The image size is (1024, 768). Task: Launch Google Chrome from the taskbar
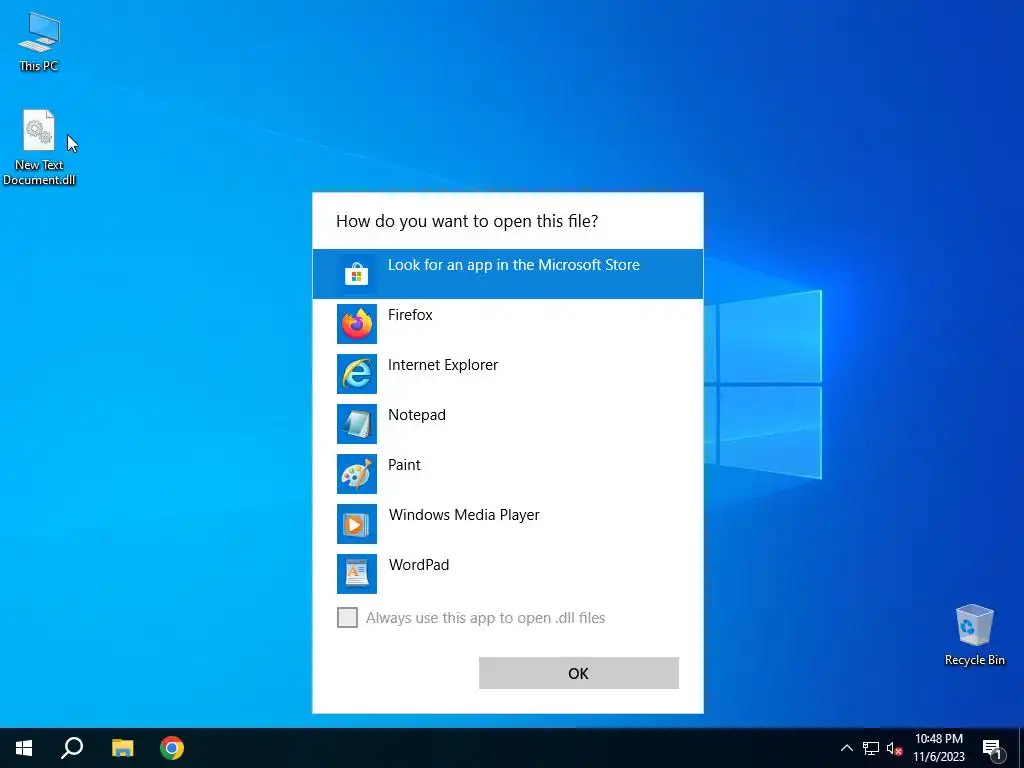point(172,748)
